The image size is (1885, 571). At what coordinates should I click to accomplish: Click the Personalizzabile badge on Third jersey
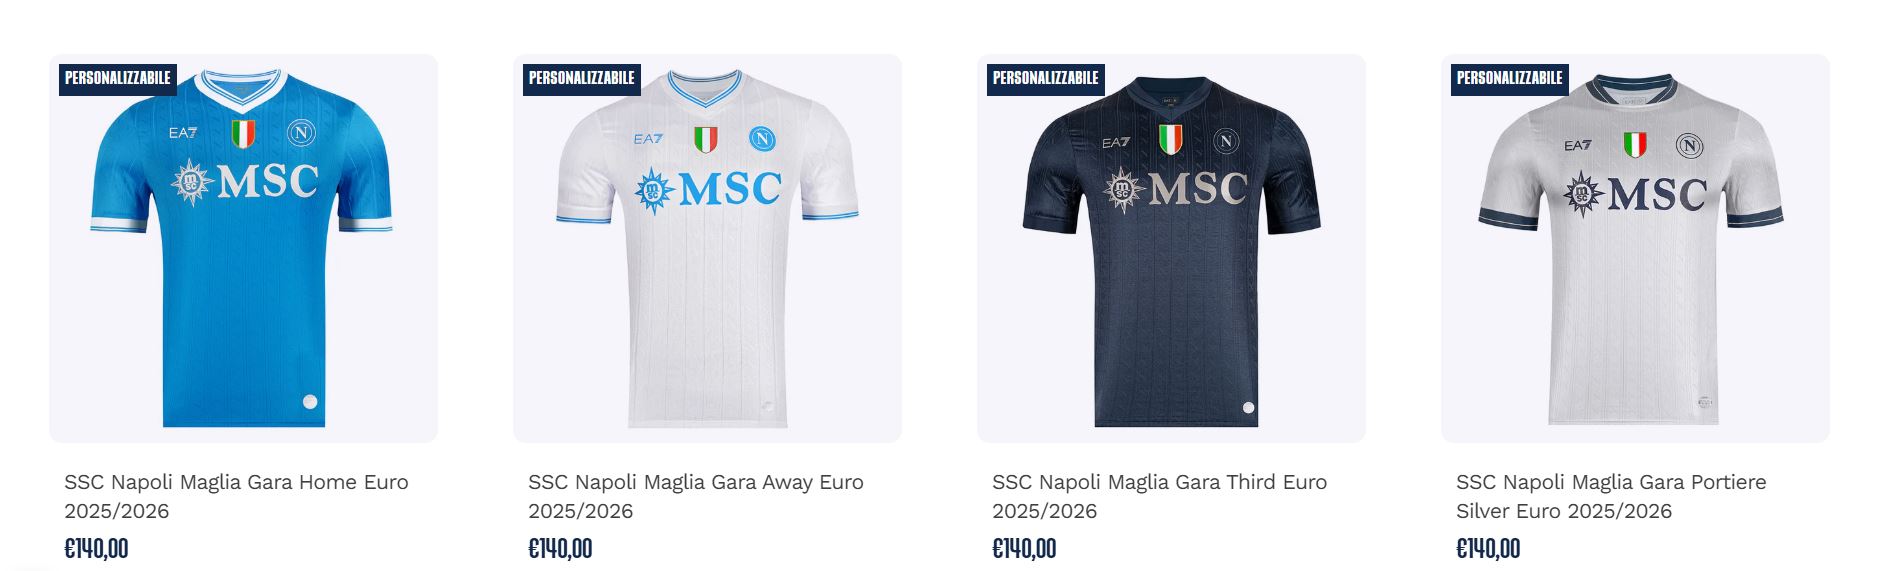(x=1046, y=78)
